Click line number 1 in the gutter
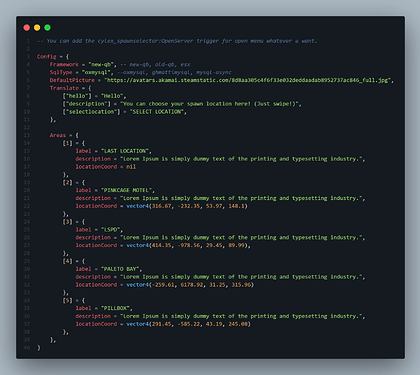420x375 pixels. coord(28,41)
